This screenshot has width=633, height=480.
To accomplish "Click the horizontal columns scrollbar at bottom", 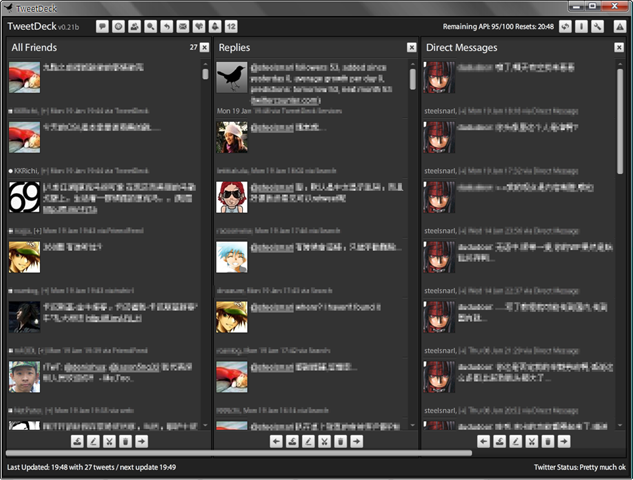I will coord(239,453).
